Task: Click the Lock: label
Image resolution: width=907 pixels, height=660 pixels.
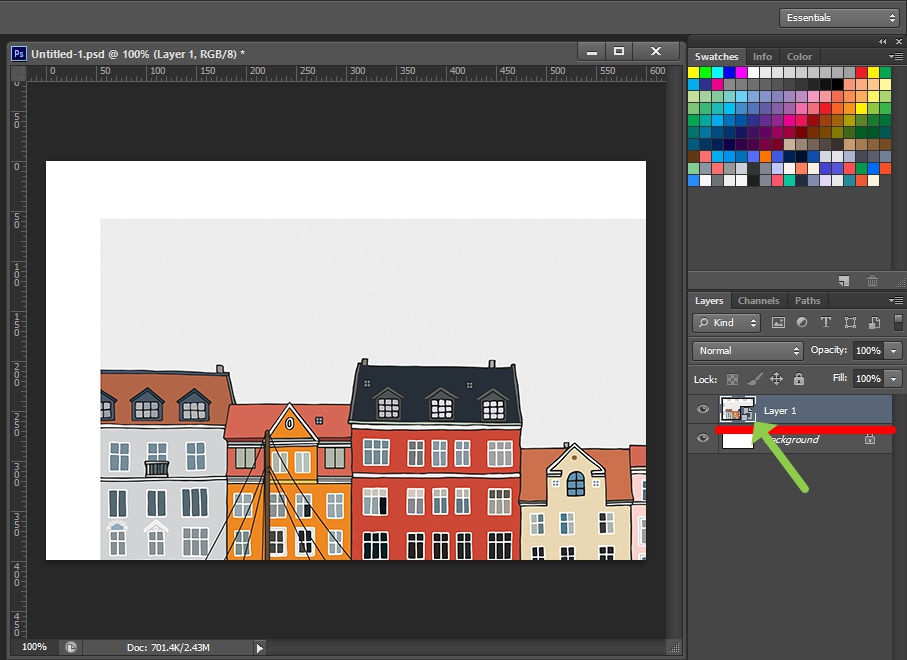Action: (x=705, y=379)
